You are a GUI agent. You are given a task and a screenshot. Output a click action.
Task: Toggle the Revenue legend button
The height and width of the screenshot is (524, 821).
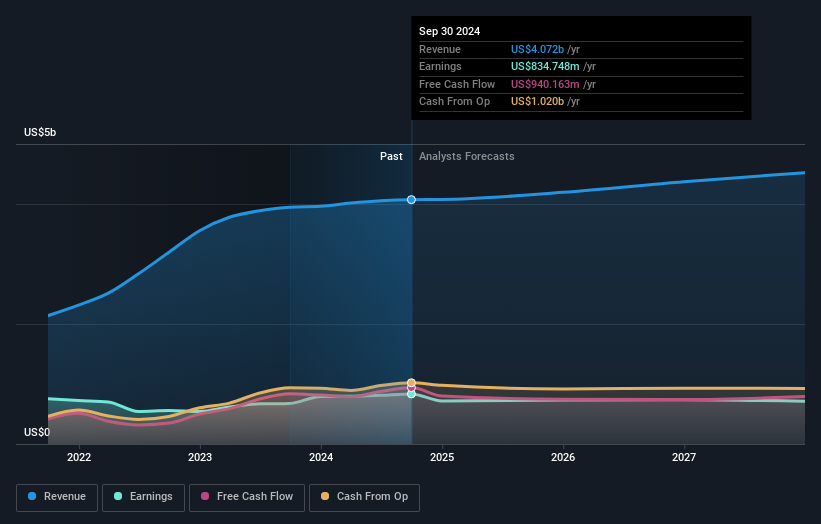57,497
